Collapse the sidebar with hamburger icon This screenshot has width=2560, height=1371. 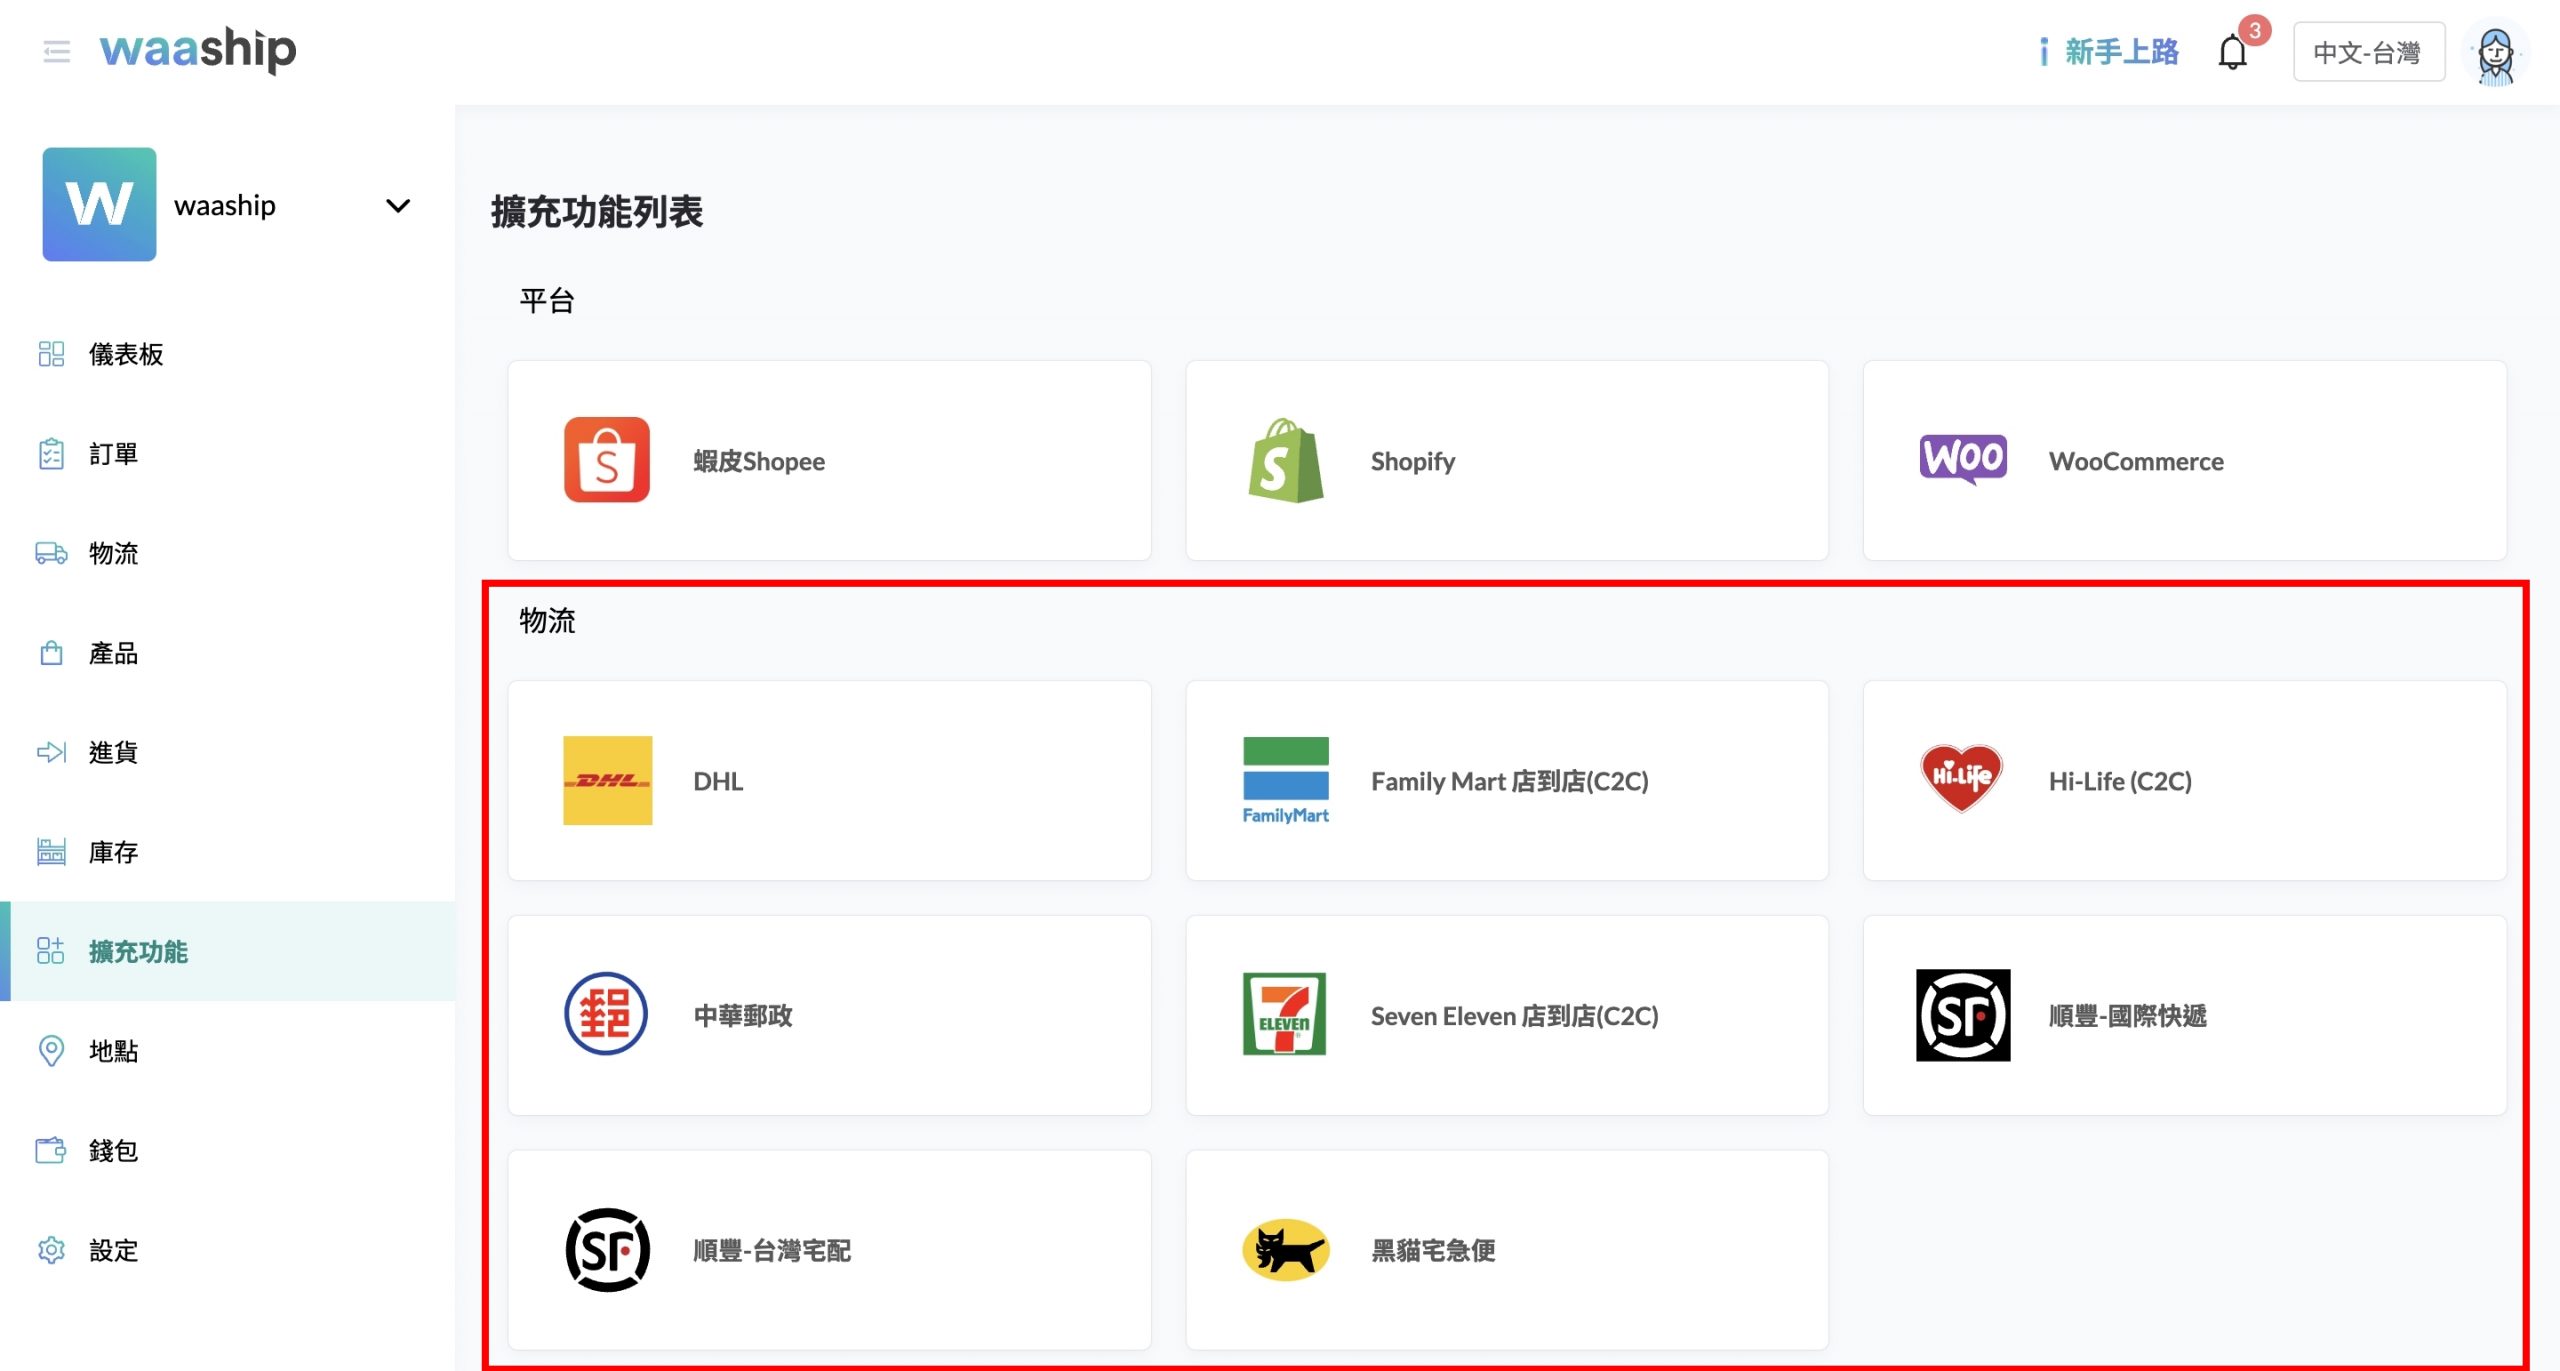56,51
